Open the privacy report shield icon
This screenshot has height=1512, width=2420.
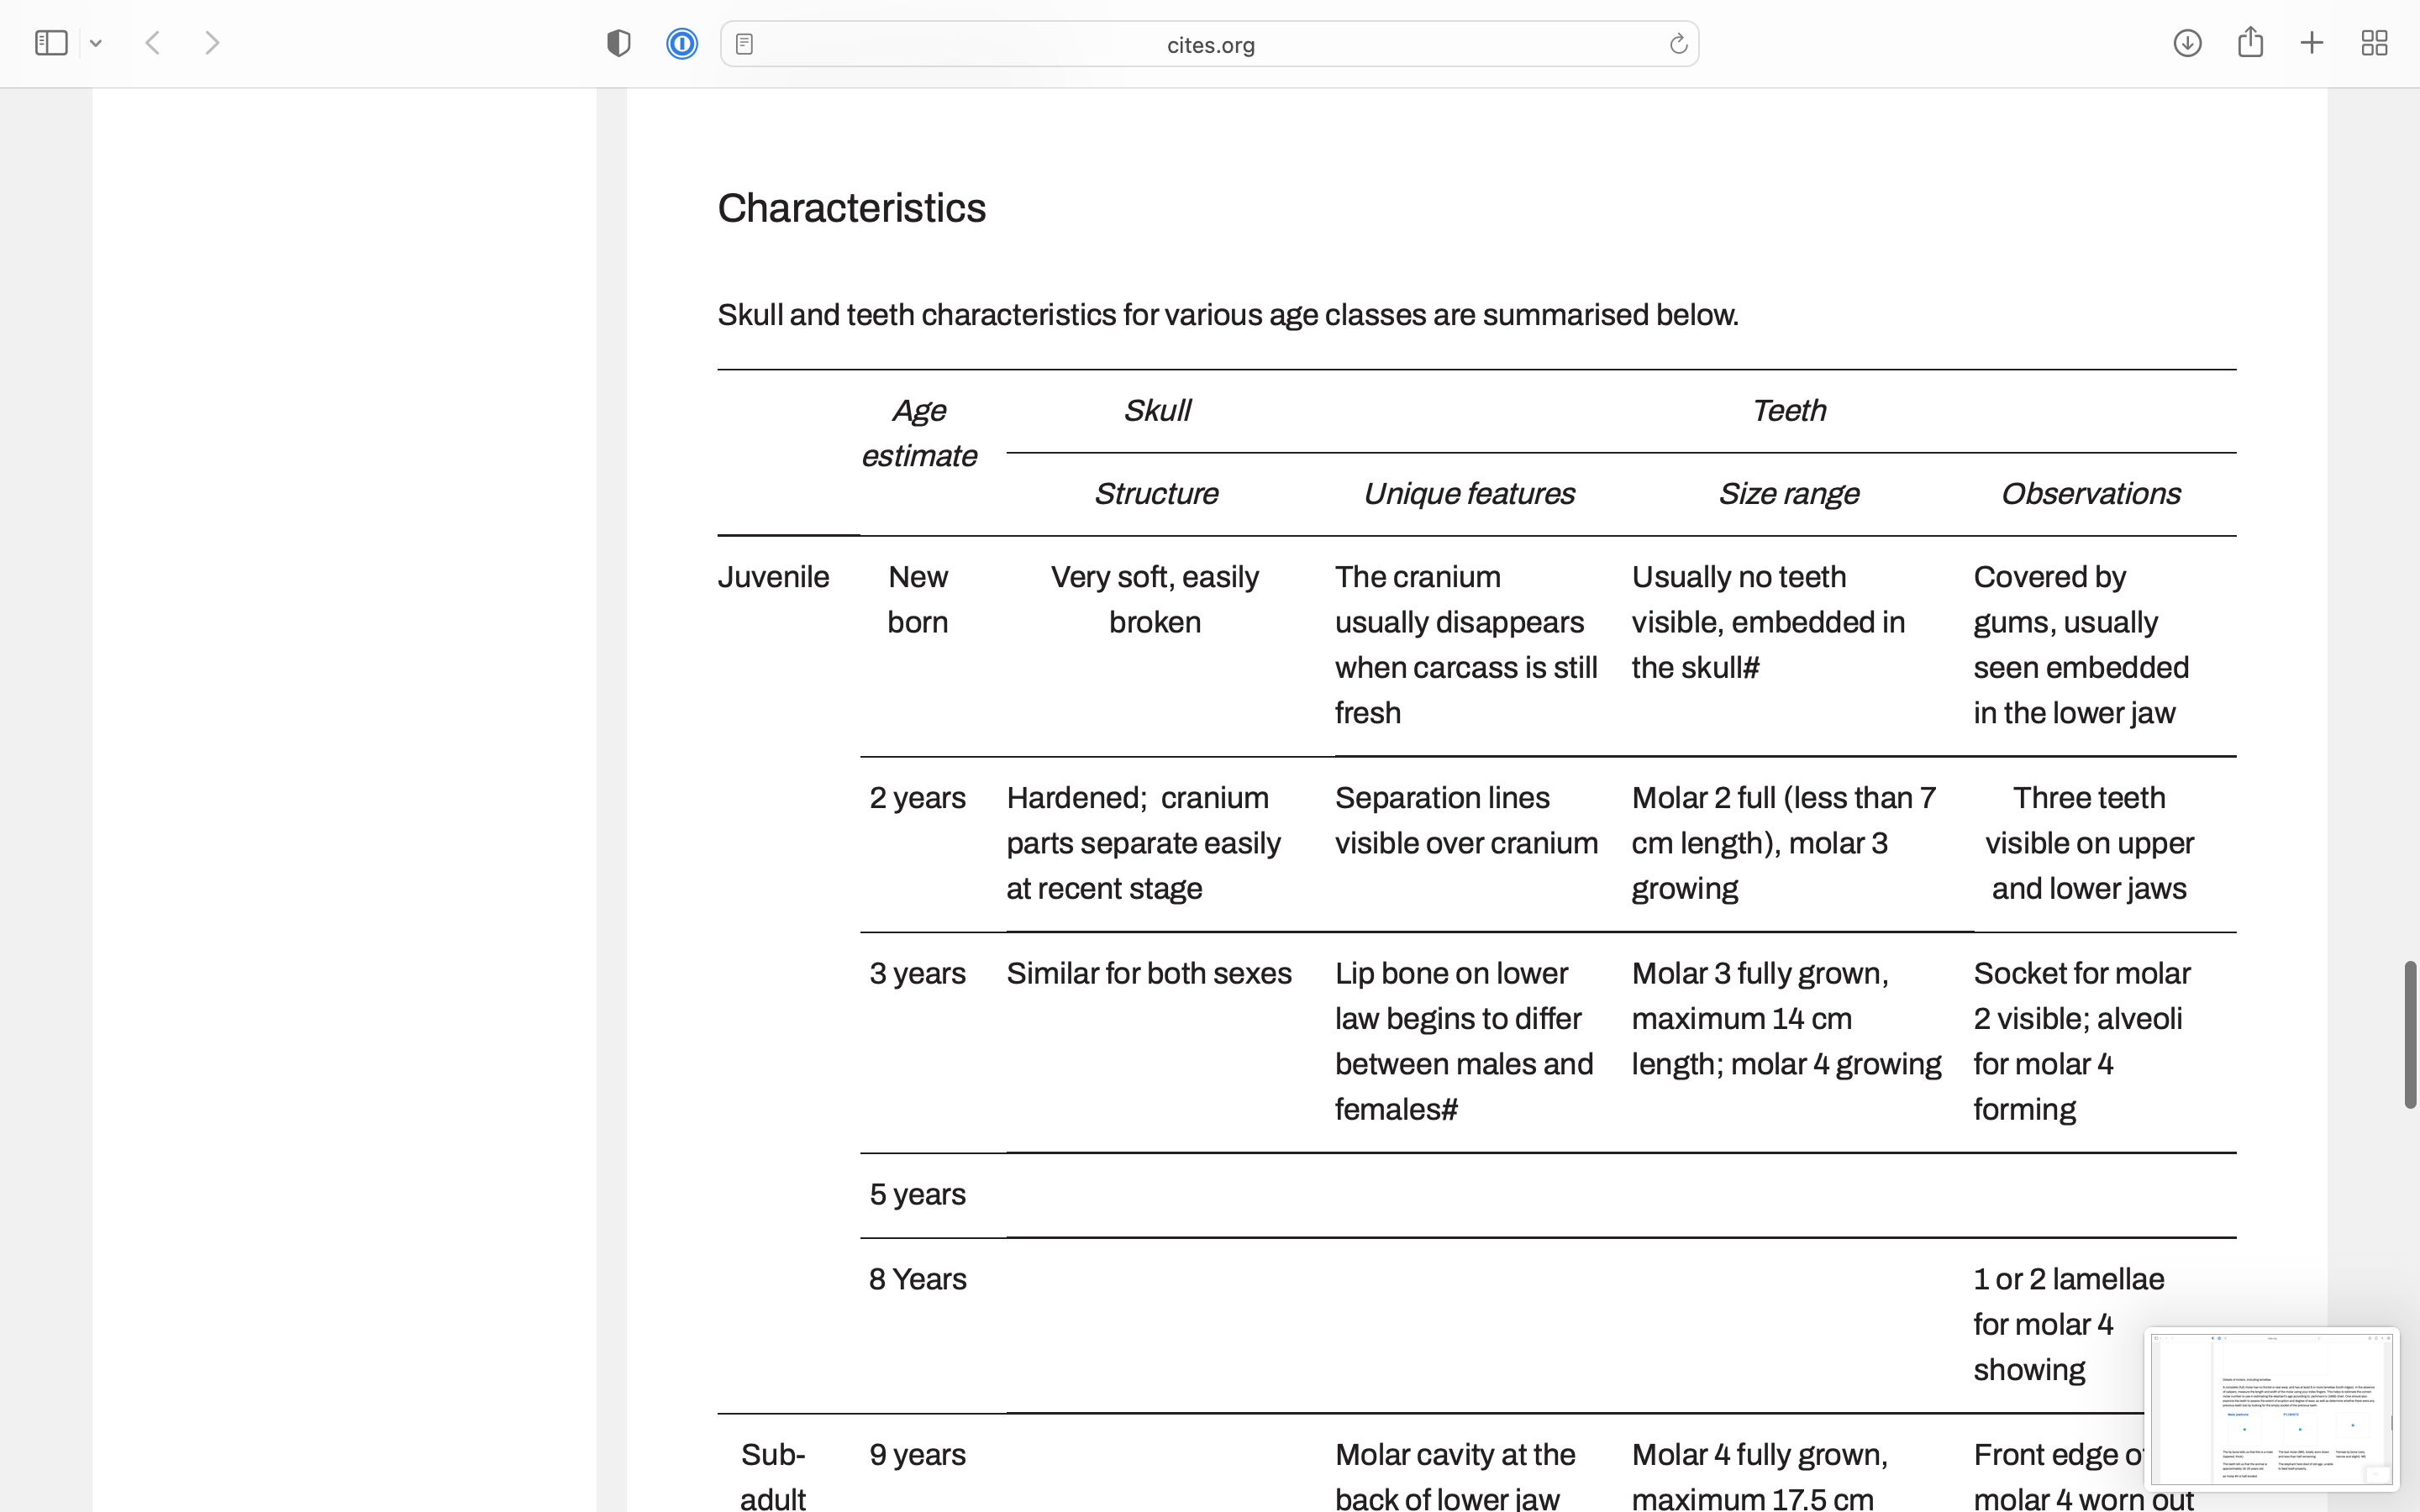[619, 43]
